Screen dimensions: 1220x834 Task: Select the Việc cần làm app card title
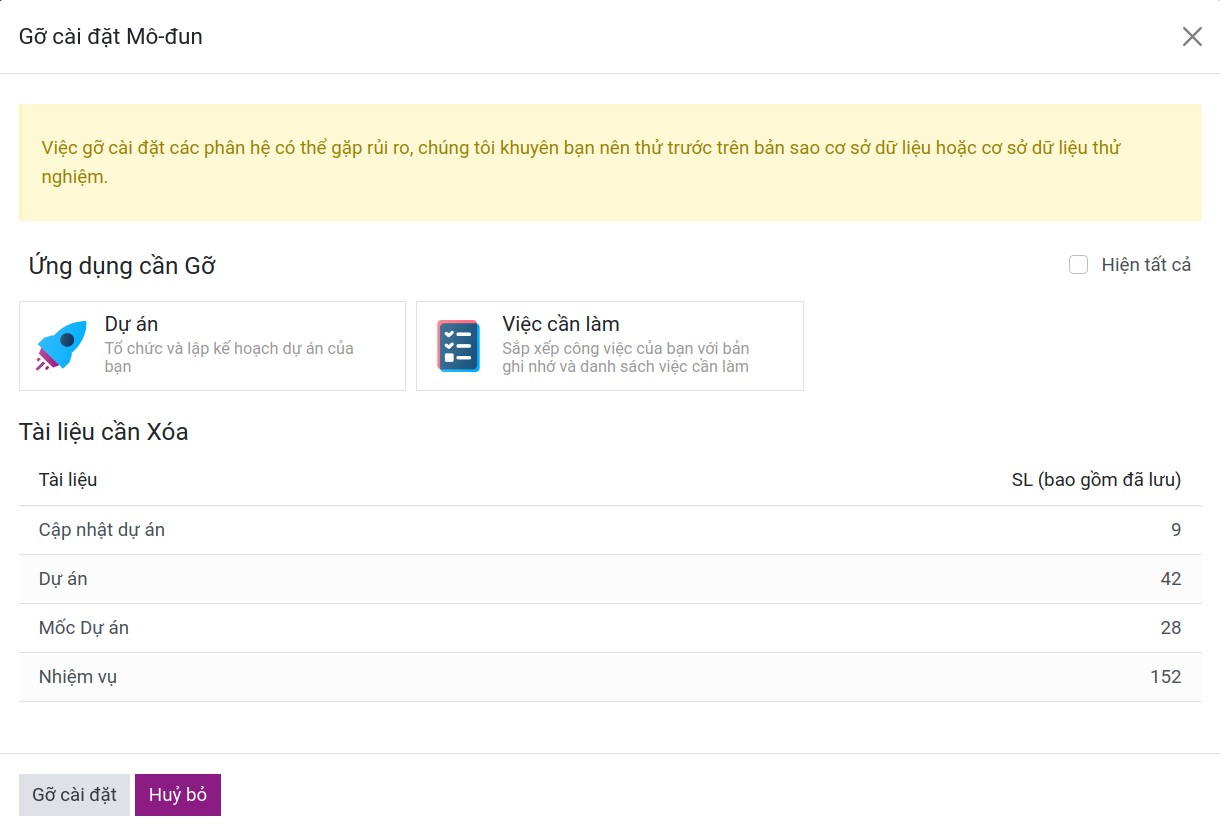pyautogui.click(x=561, y=324)
